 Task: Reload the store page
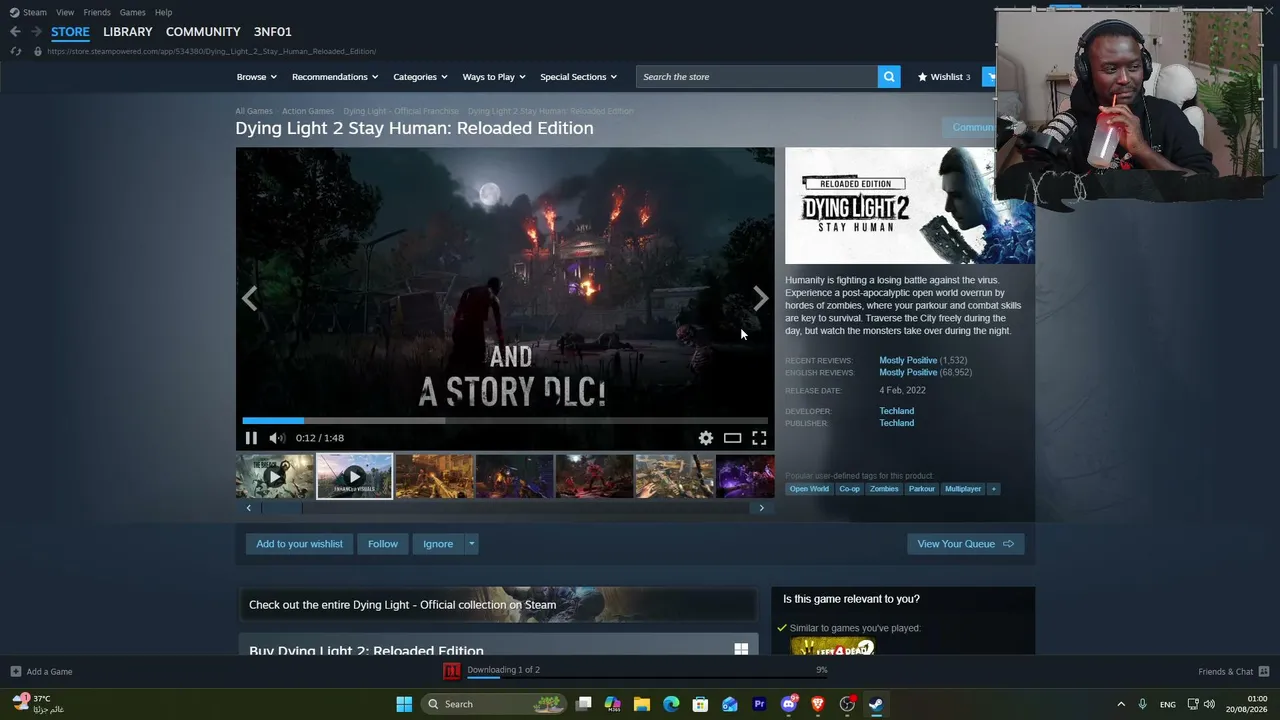tap(15, 51)
